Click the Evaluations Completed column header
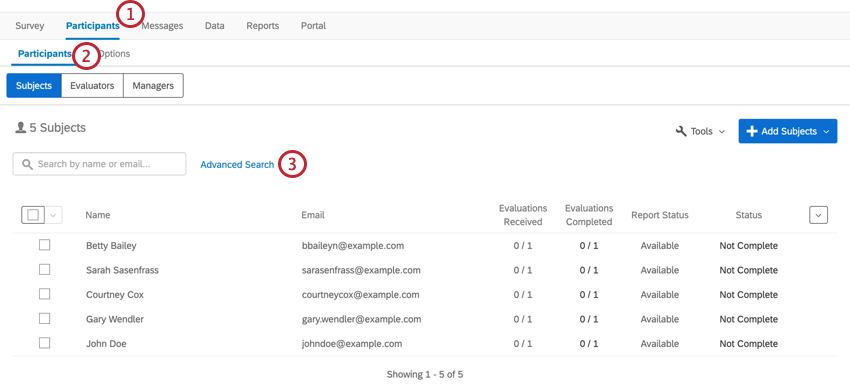850x391 pixels. (589, 215)
